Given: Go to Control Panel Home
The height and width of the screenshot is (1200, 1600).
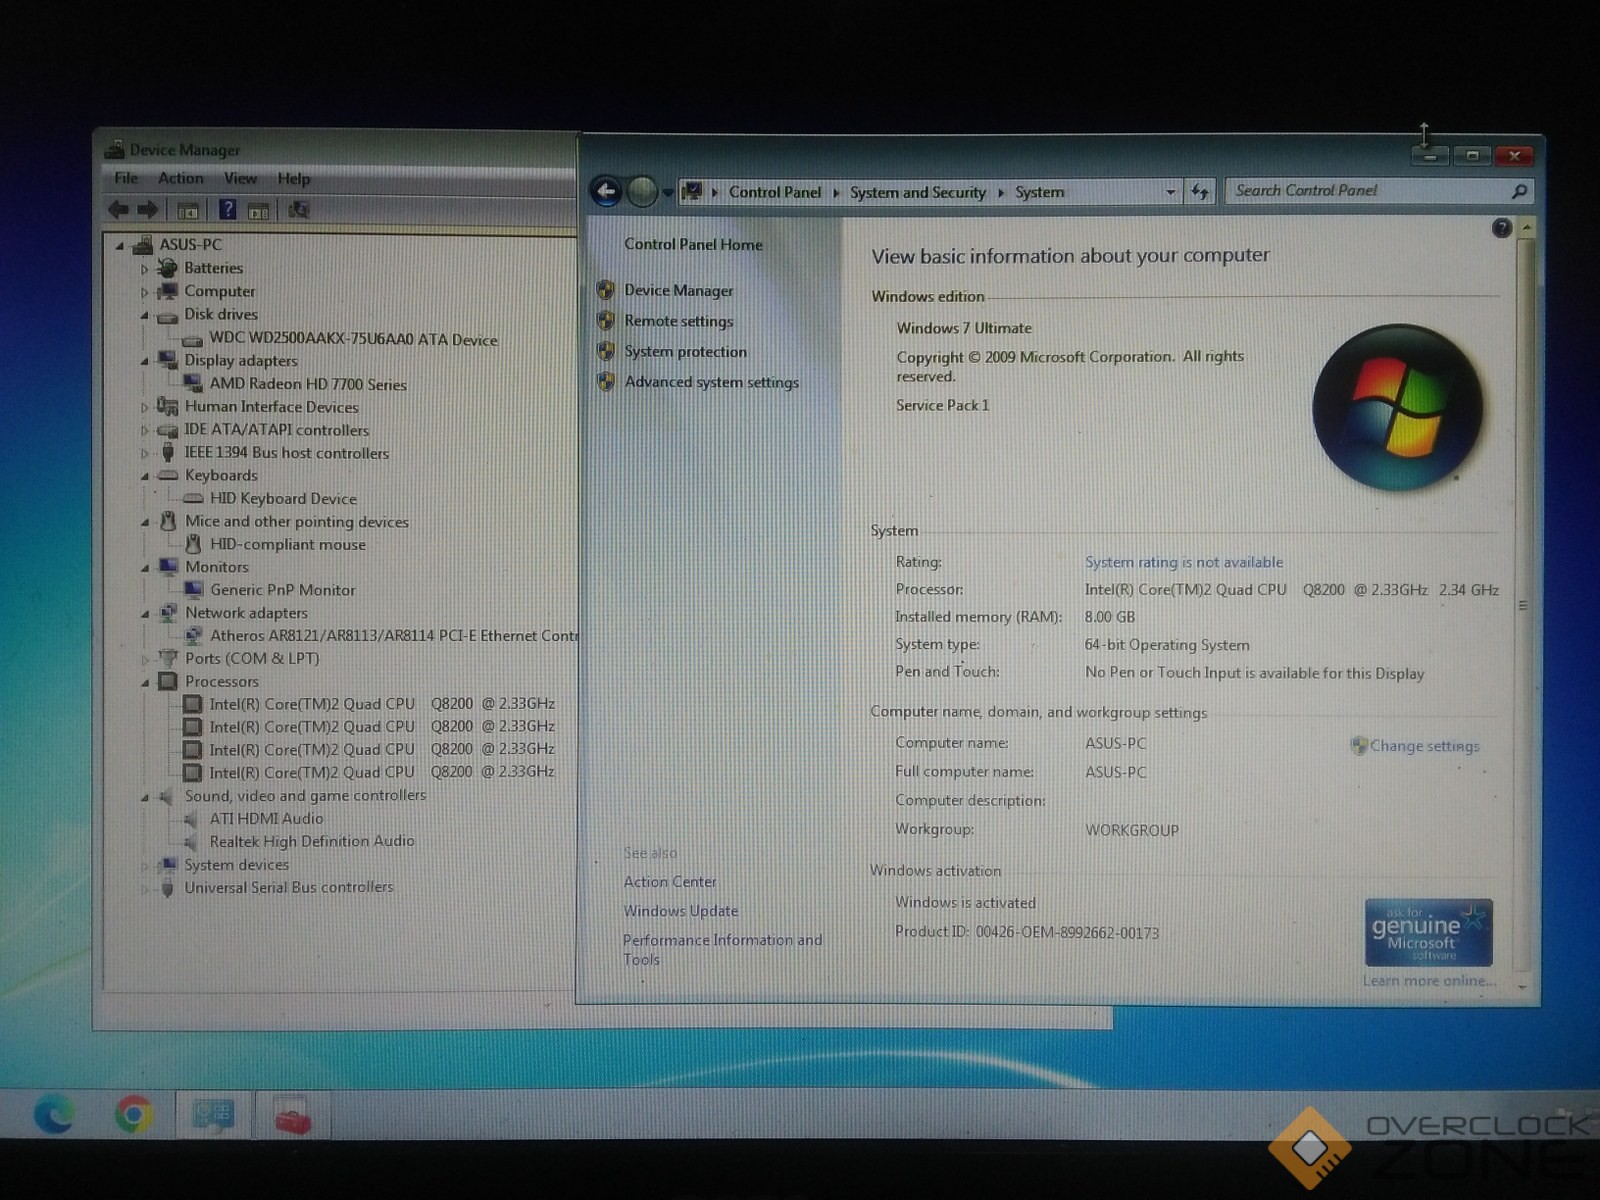Looking at the screenshot, I should (693, 244).
